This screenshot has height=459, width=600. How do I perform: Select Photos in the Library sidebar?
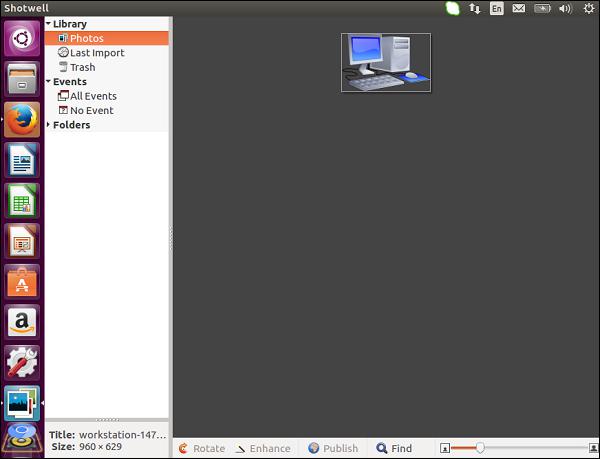(86, 39)
